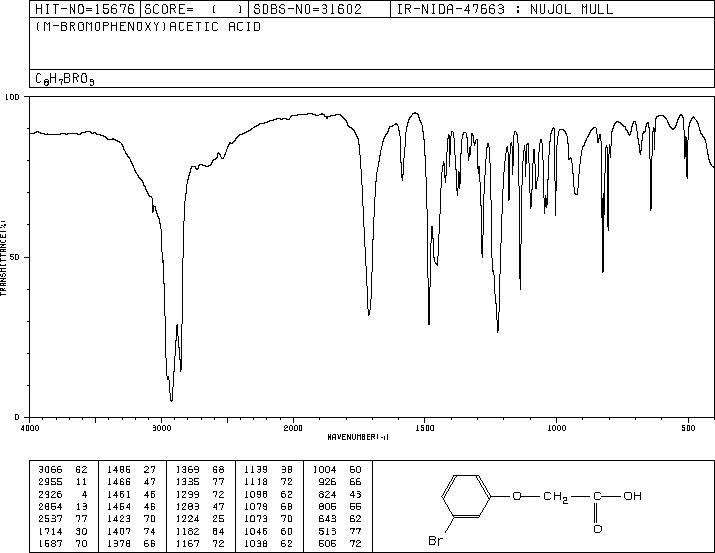Select the 1714 peak row in the table
Image resolution: width=715 pixels, height=553 pixels.
[x=48, y=530]
